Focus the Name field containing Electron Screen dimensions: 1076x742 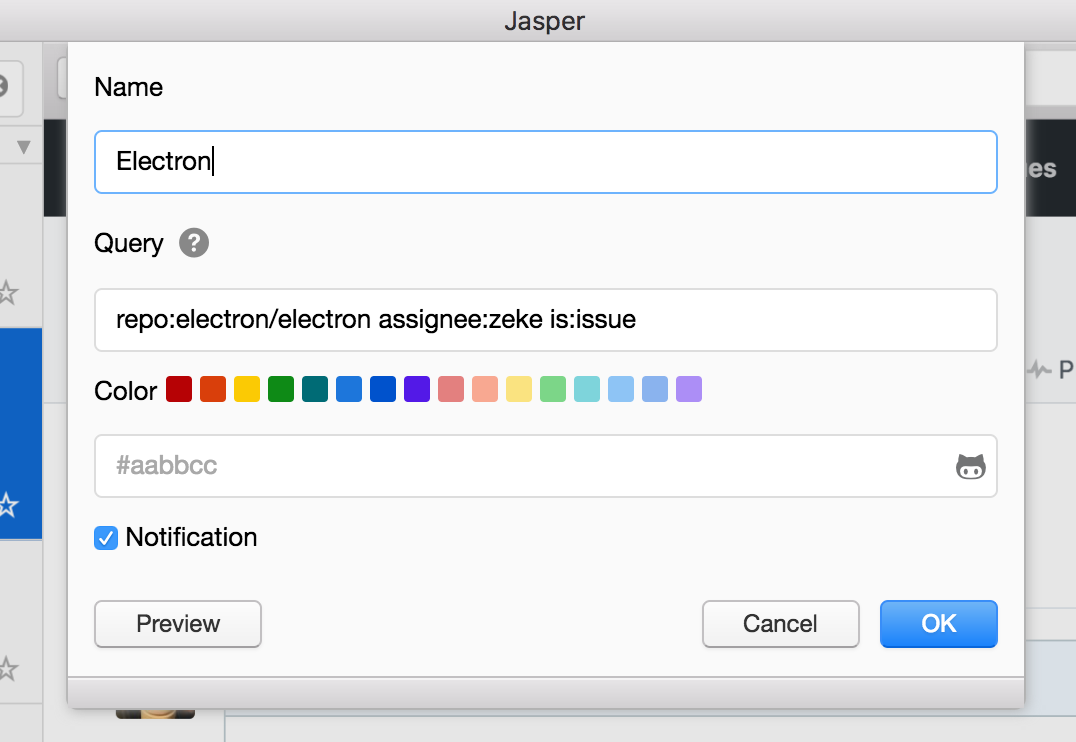[545, 162]
